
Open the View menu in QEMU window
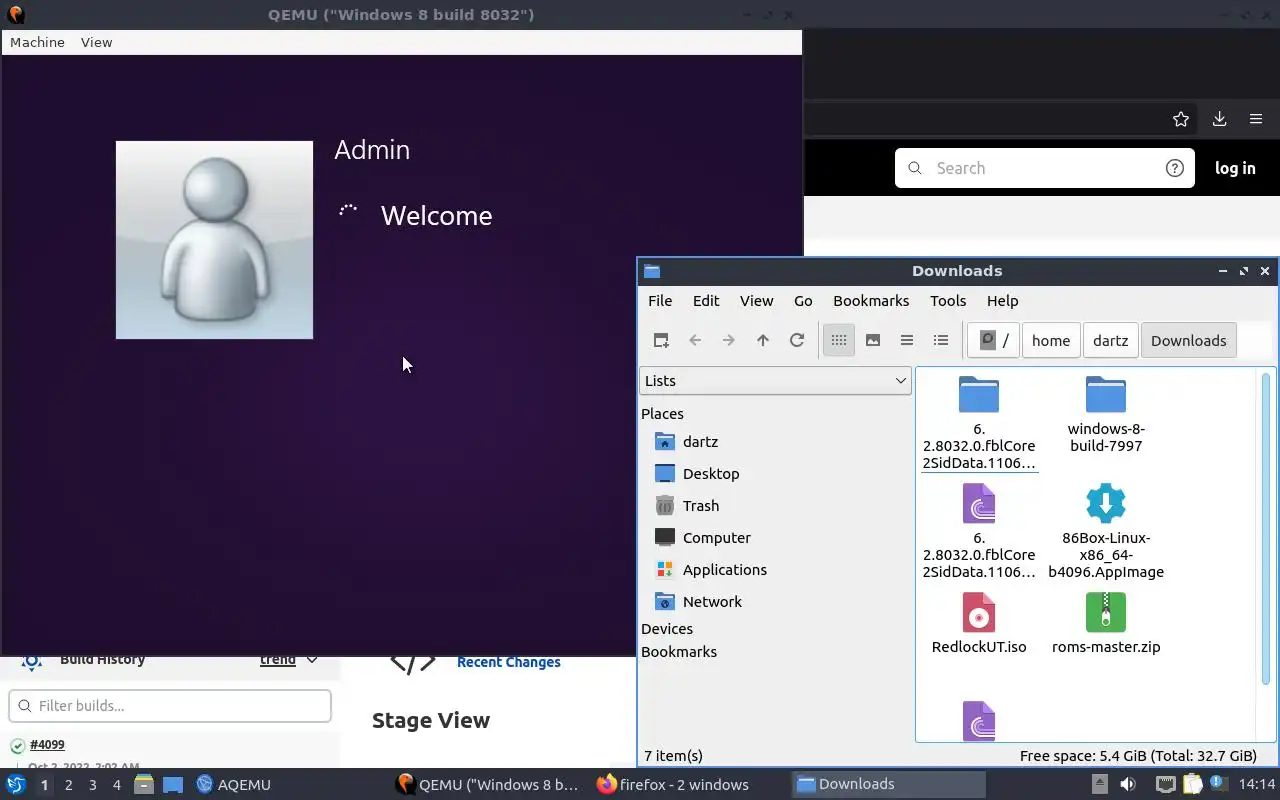[x=96, y=42]
